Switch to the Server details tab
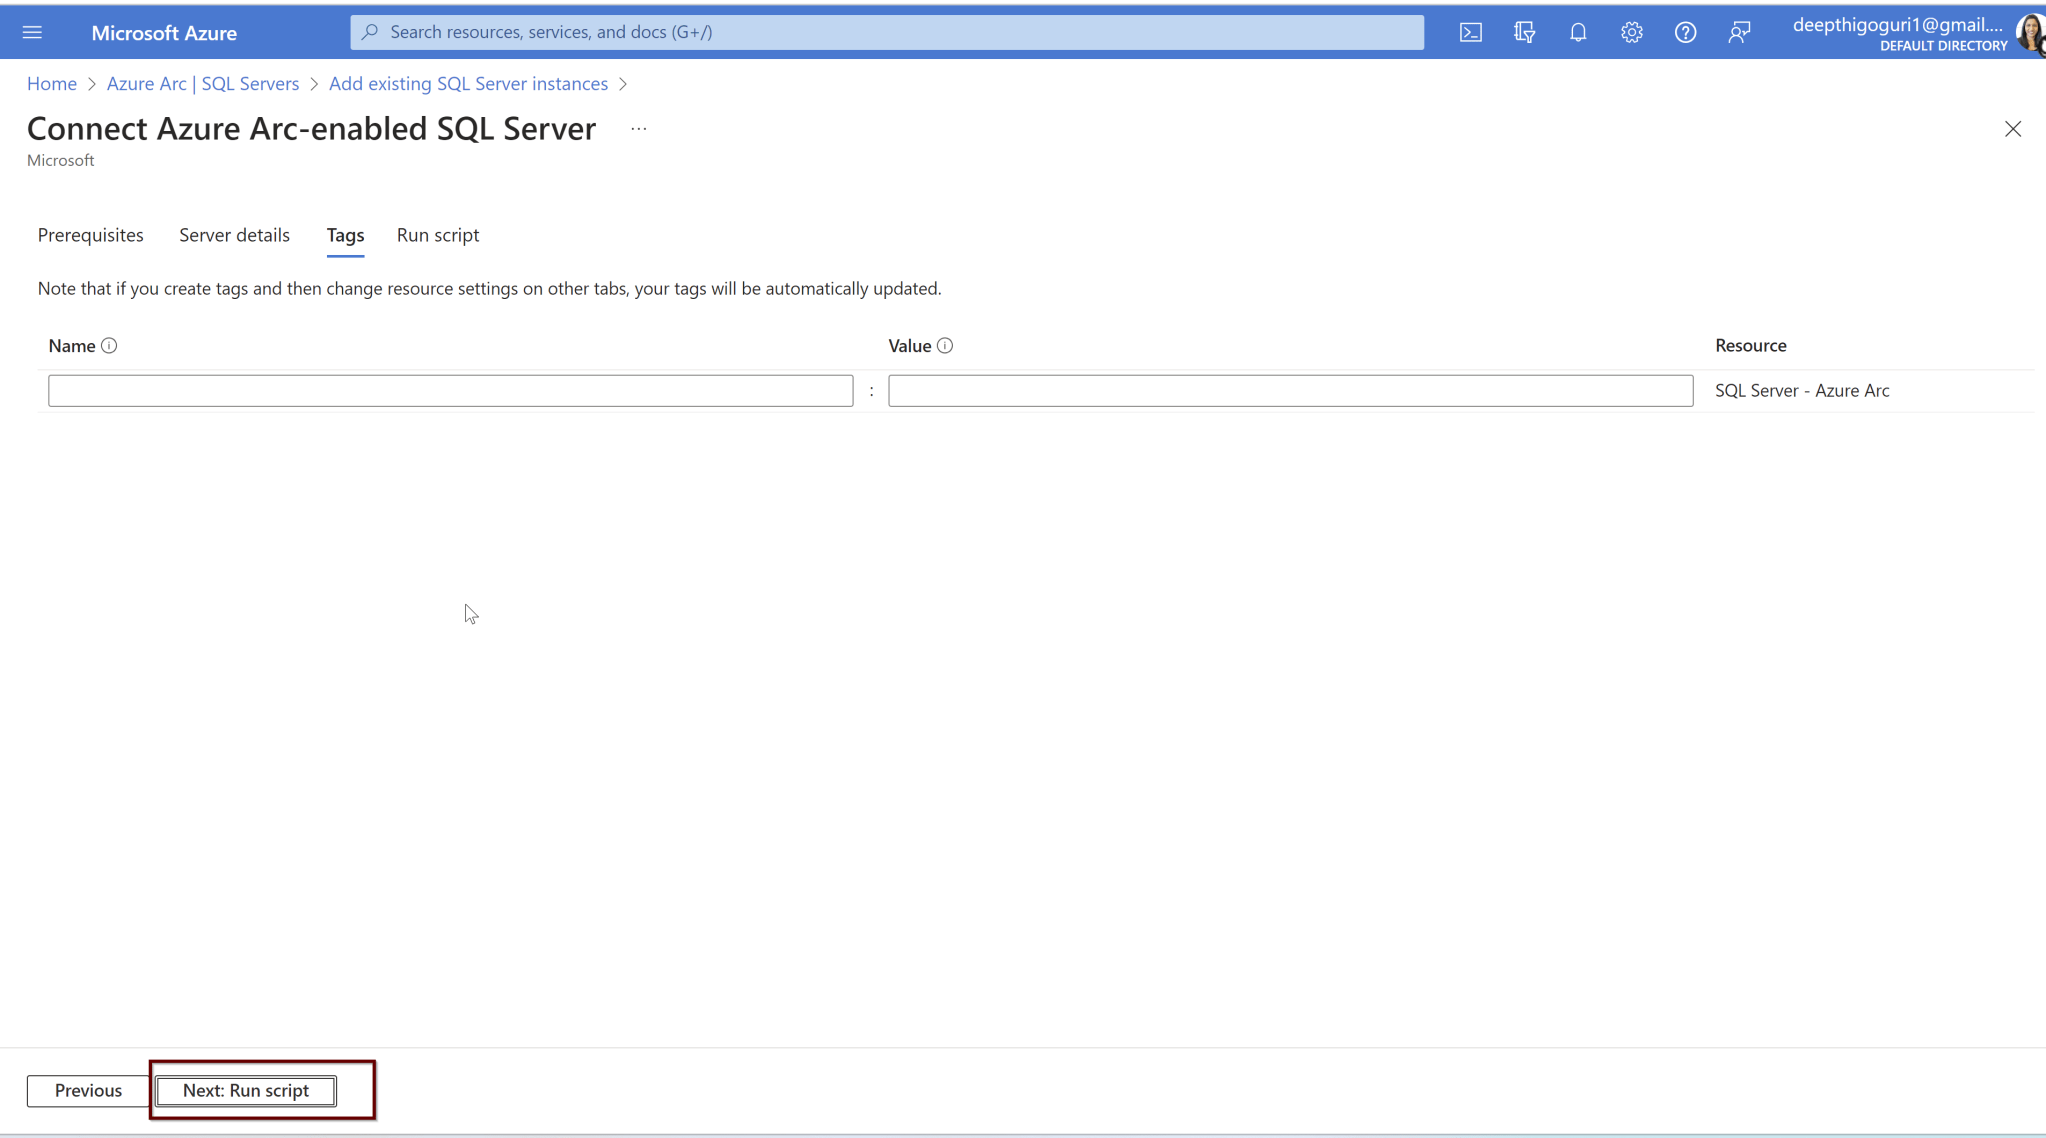Screen dimensions: 2046x1138 pyautogui.click(x=234, y=235)
